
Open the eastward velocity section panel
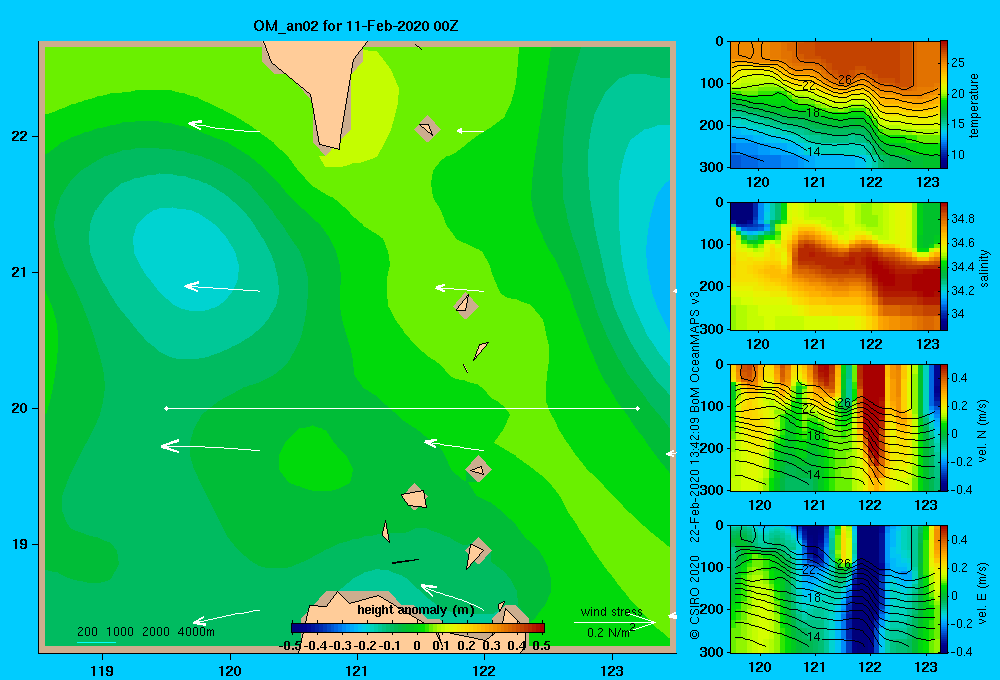click(835, 589)
